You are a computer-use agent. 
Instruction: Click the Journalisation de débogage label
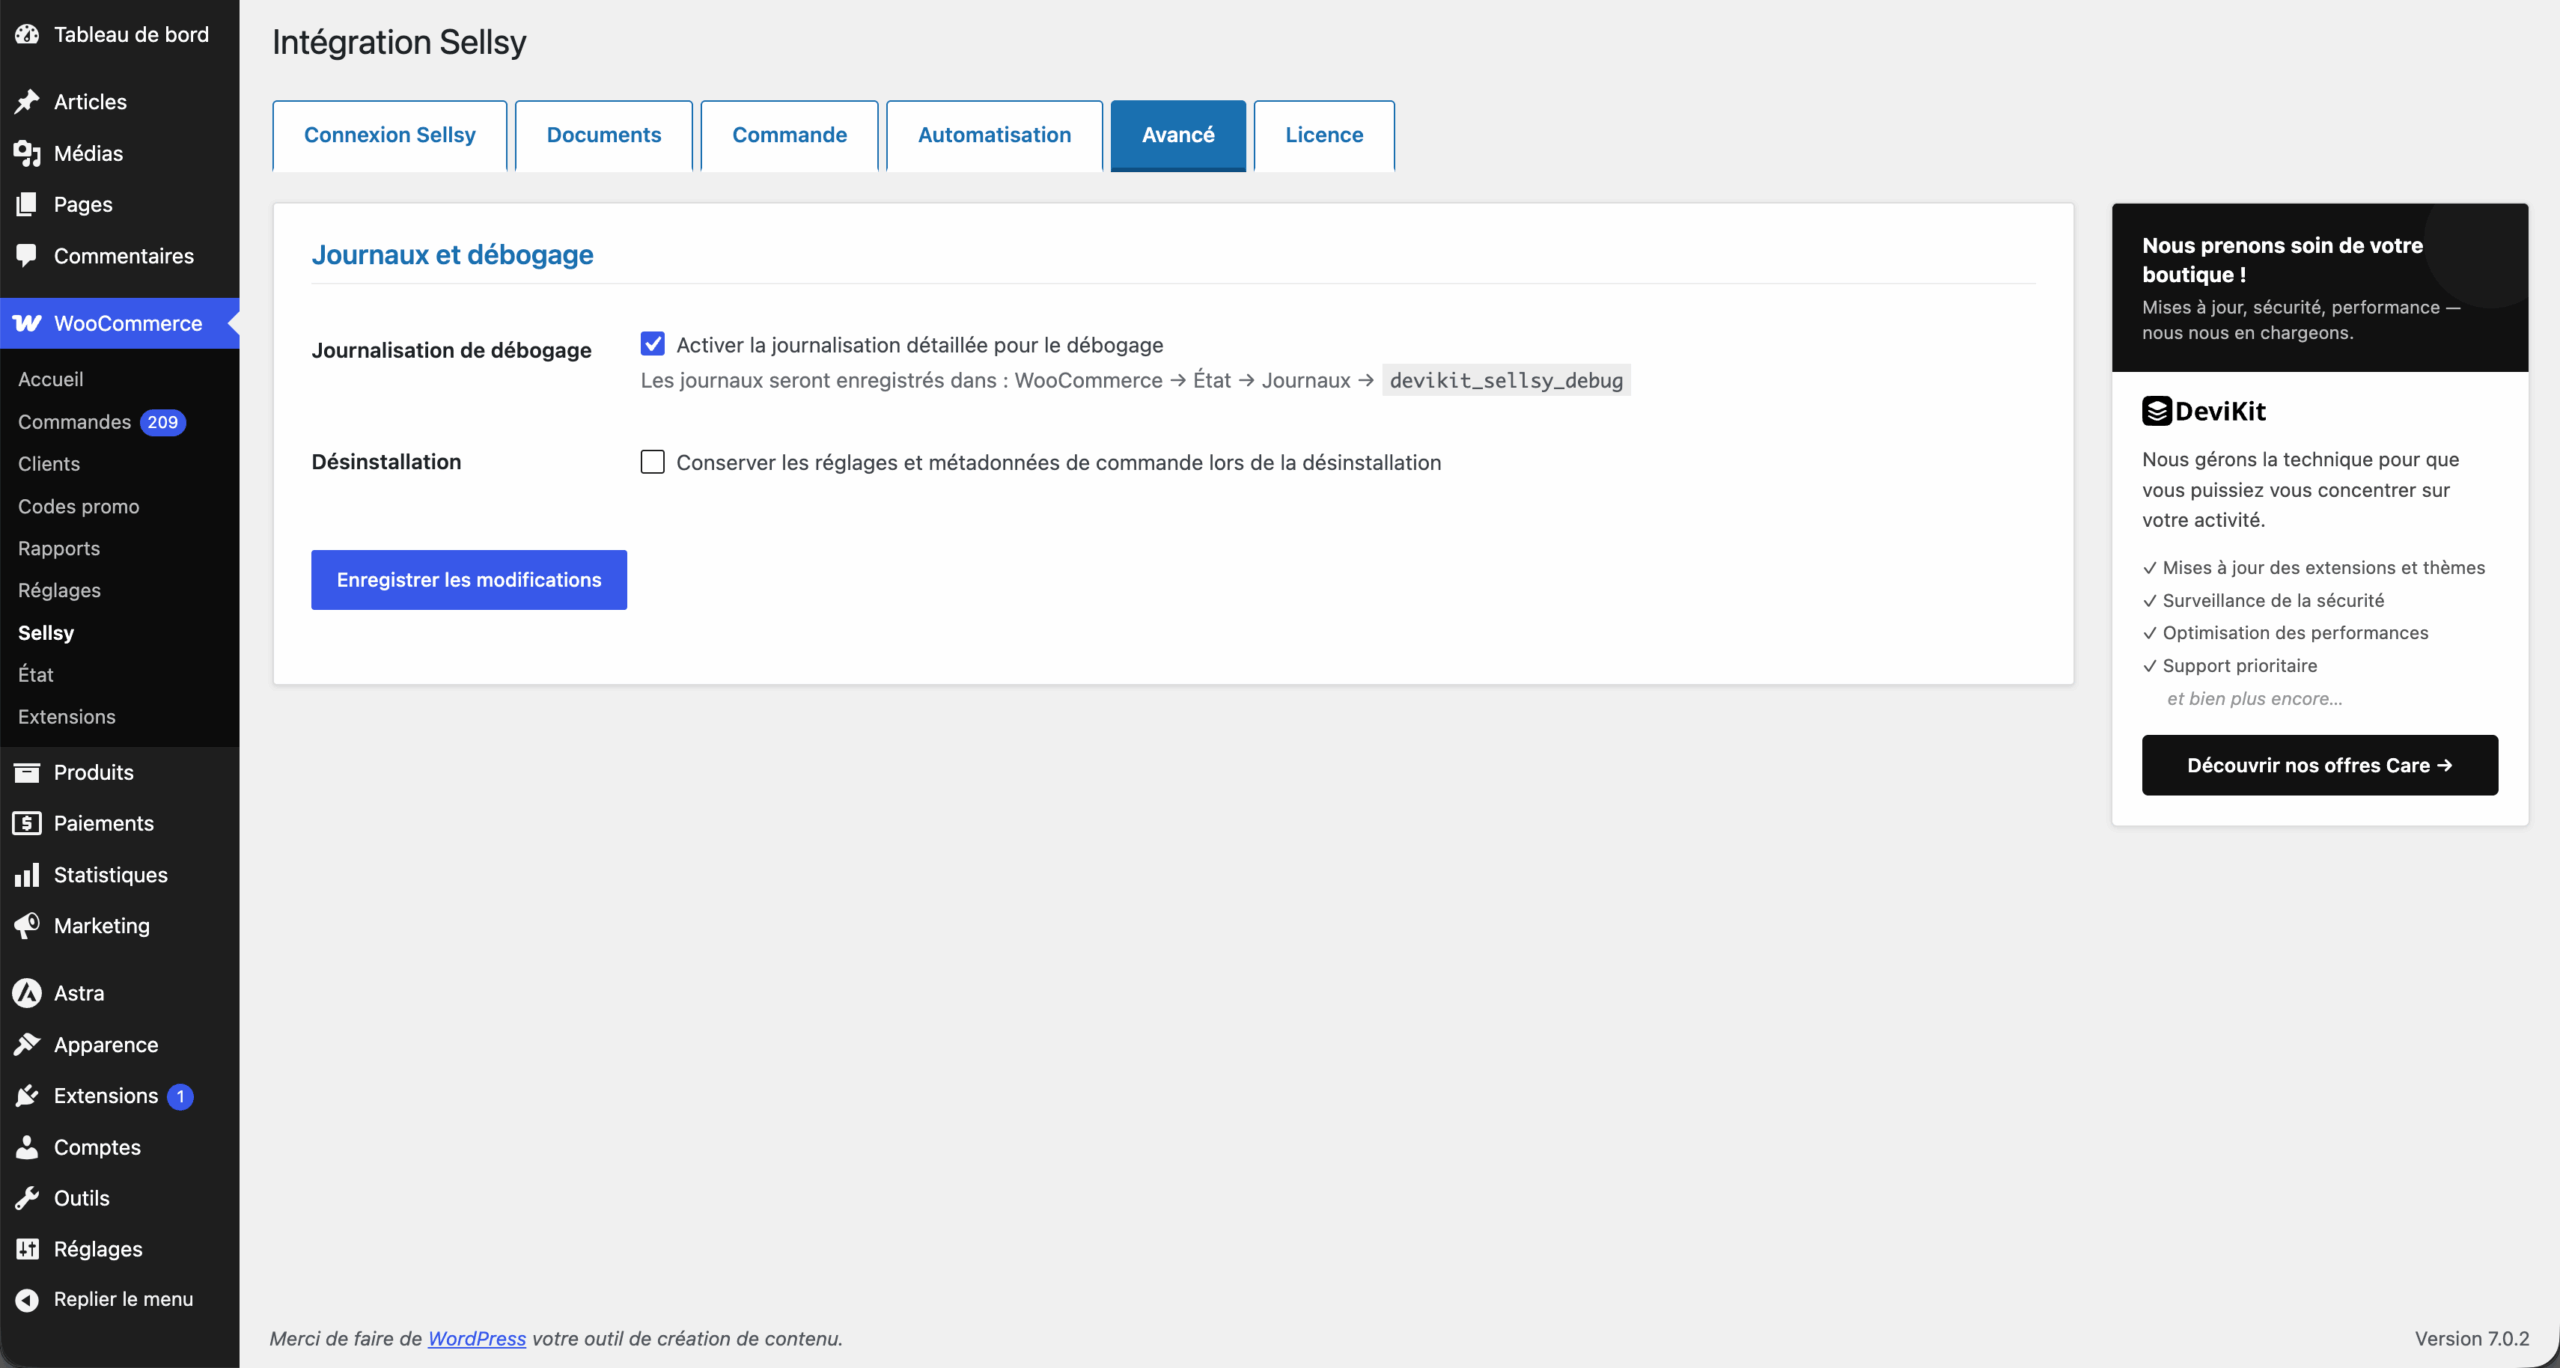451,350
